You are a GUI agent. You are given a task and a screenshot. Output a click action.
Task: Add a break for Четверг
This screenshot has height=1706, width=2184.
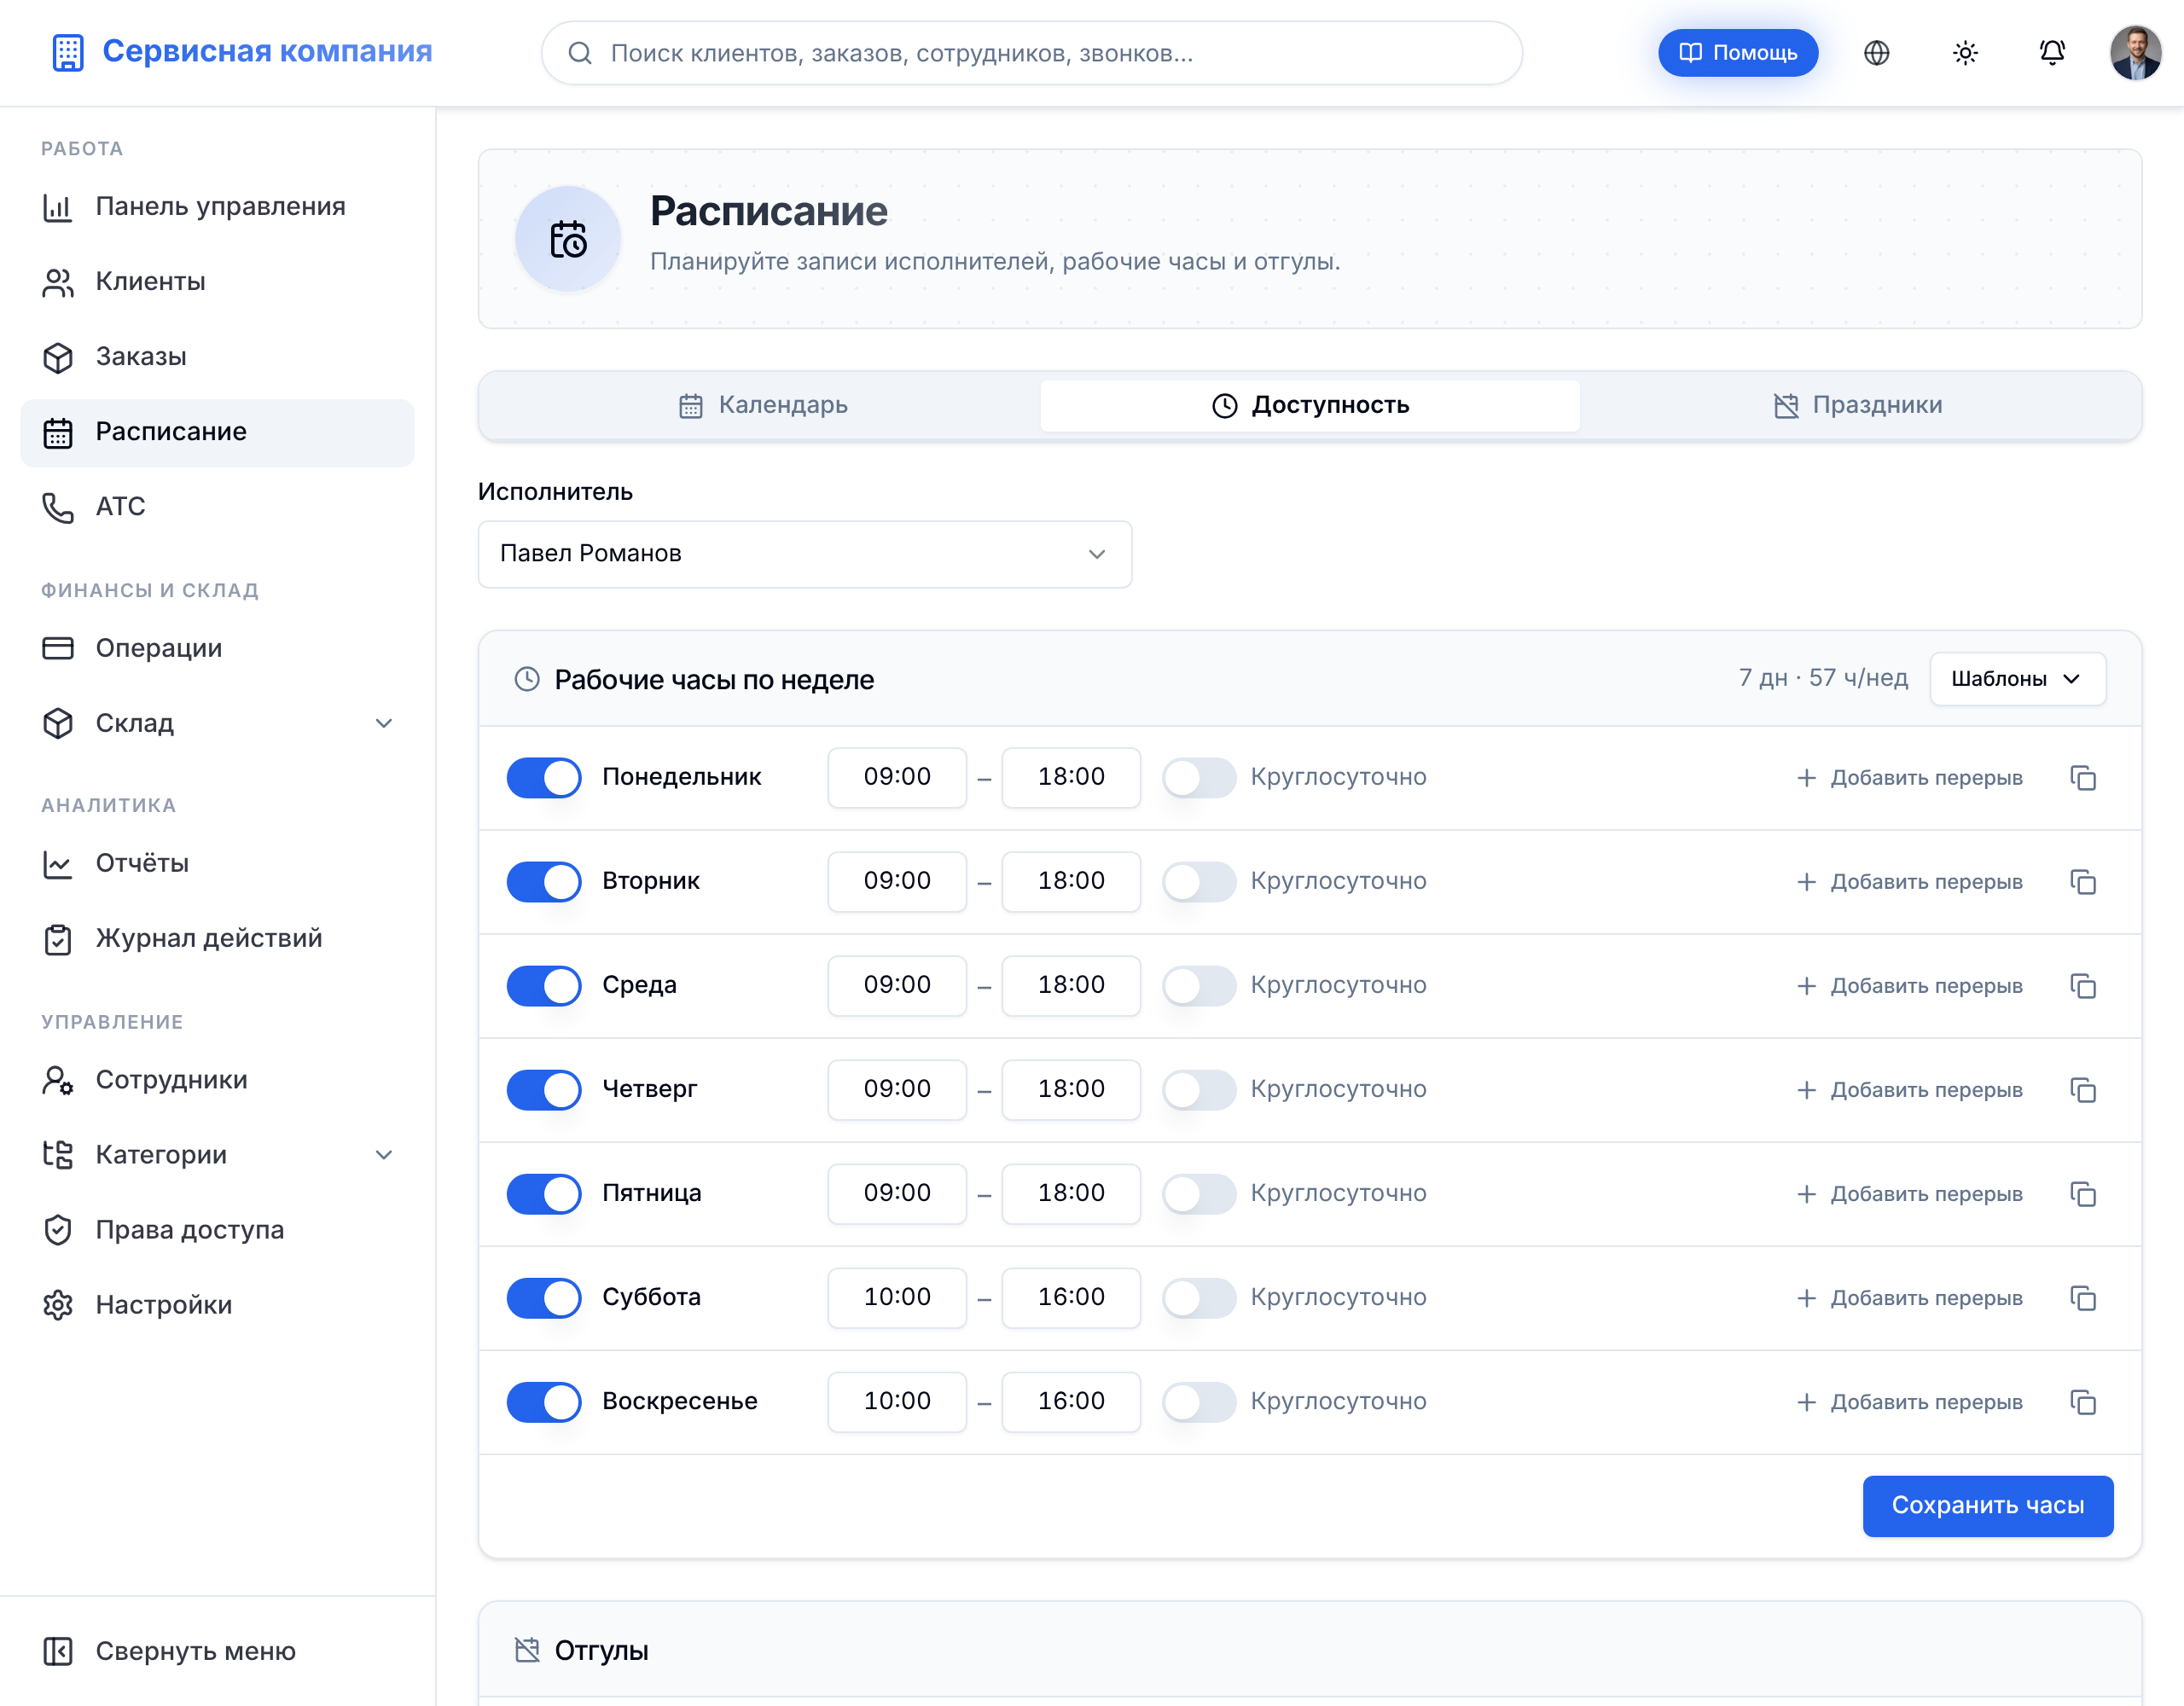(x=1909, y=1090)
